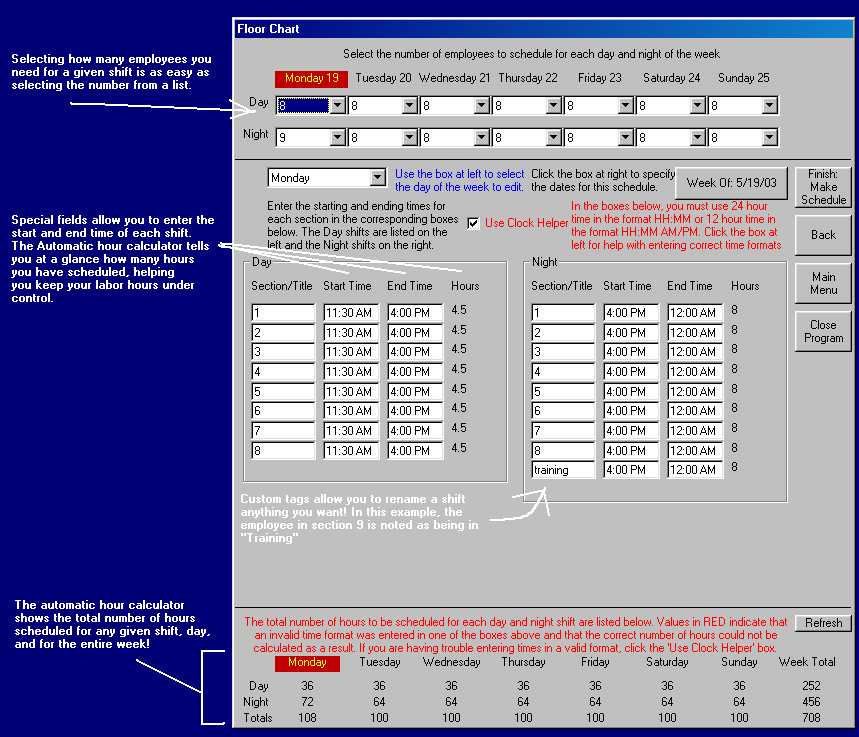Edit Day section 1 end time 4:00 PM

(x=415, y=312)
